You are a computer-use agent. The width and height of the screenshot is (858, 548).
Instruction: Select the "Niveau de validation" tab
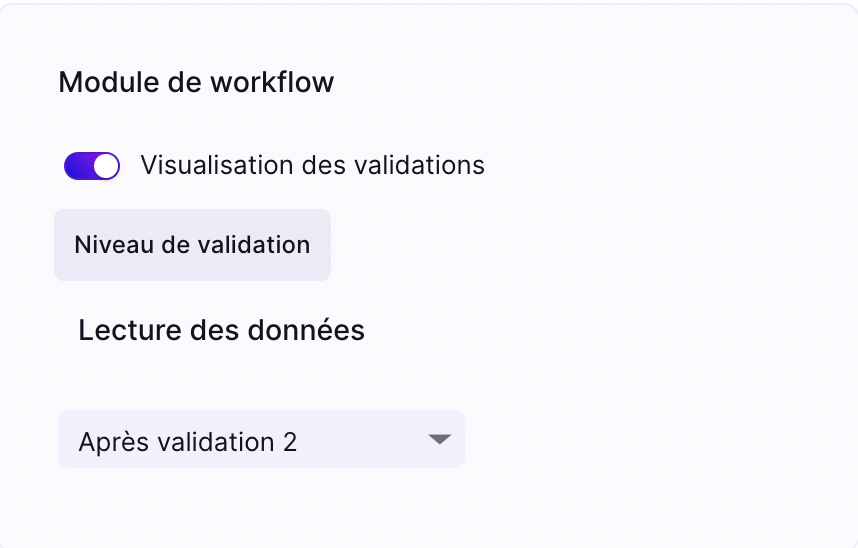click(192, 245)
